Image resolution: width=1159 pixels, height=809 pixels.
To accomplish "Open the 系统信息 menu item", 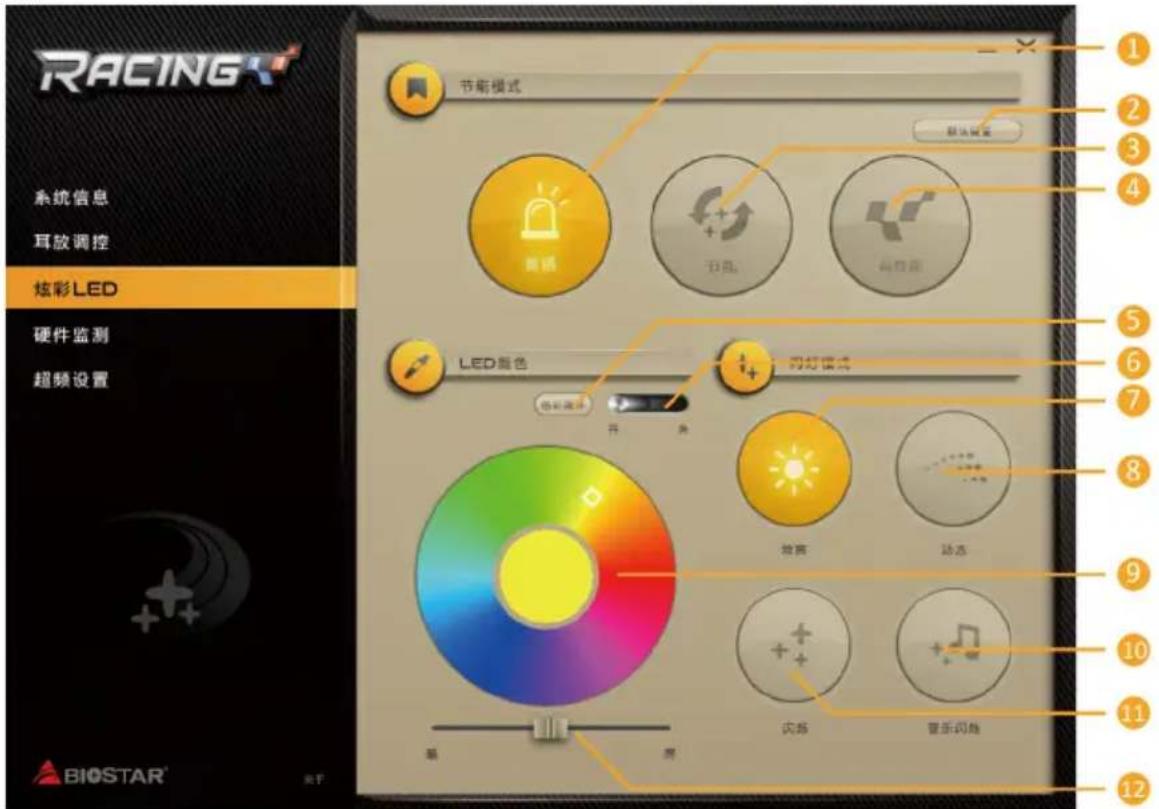I will [x=71, y=197].
